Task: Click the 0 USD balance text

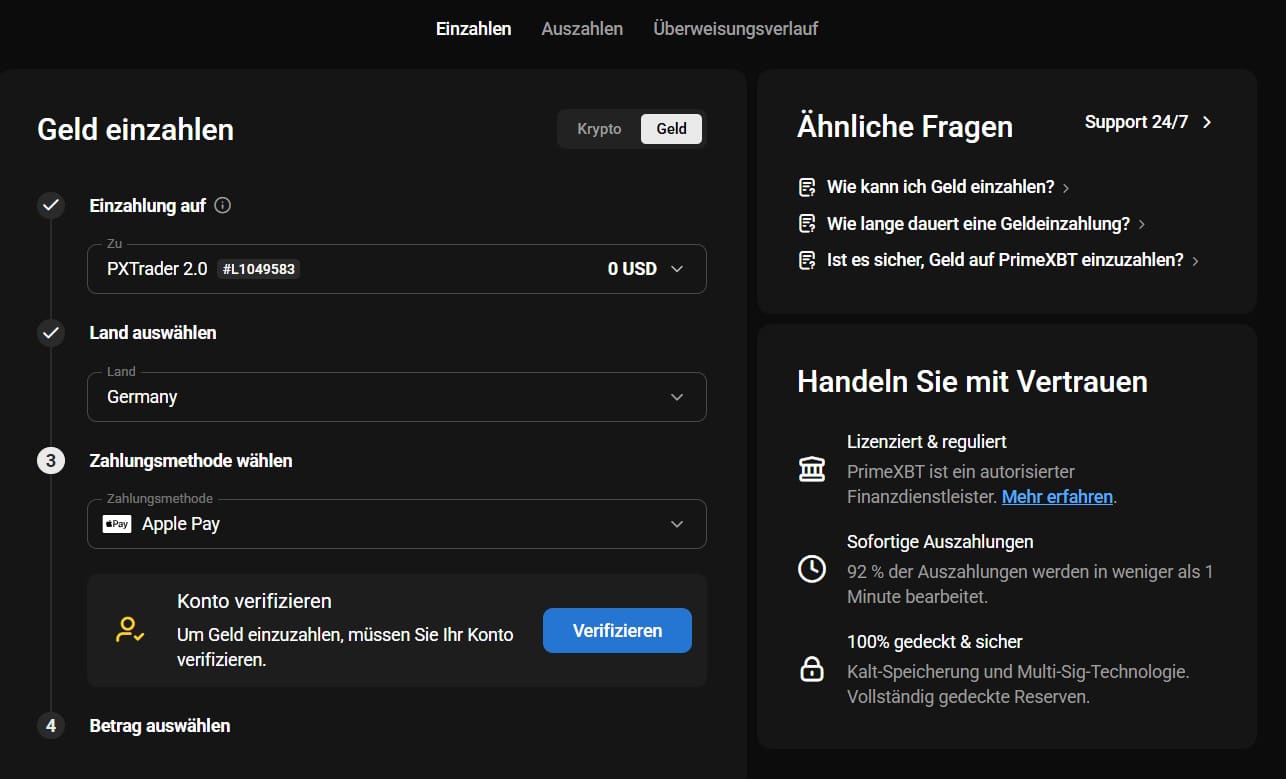Action: [632, 269]
